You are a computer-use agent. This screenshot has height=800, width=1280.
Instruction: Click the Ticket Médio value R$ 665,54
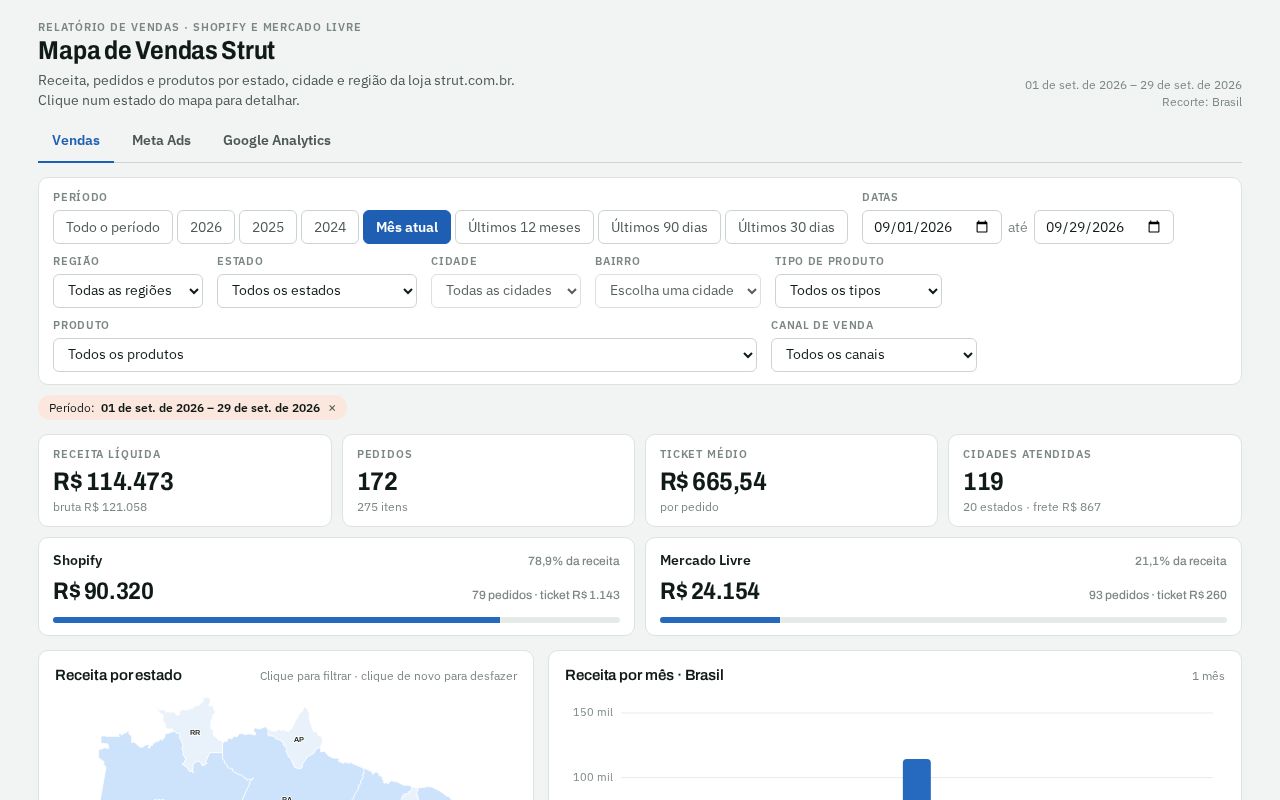[713, 482]
